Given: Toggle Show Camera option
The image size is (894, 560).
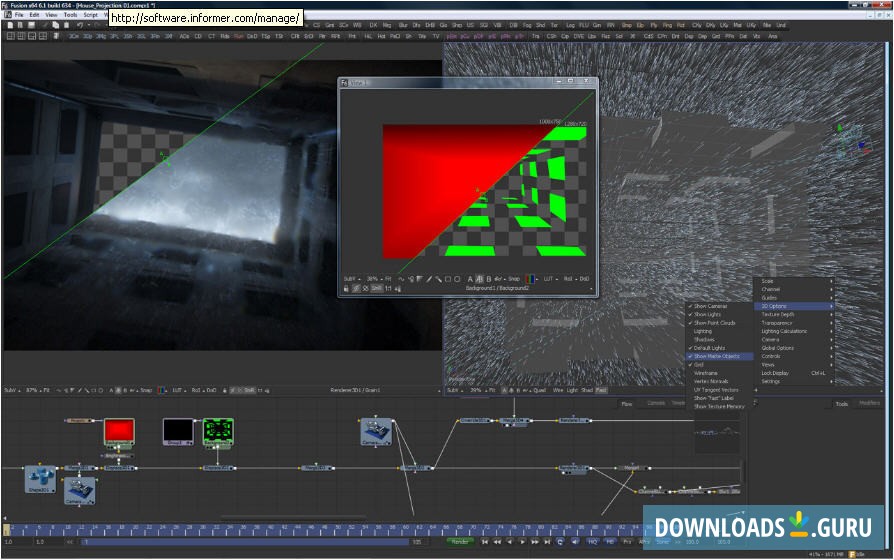Looking at the screenshot, I should (x=711, y=306).
